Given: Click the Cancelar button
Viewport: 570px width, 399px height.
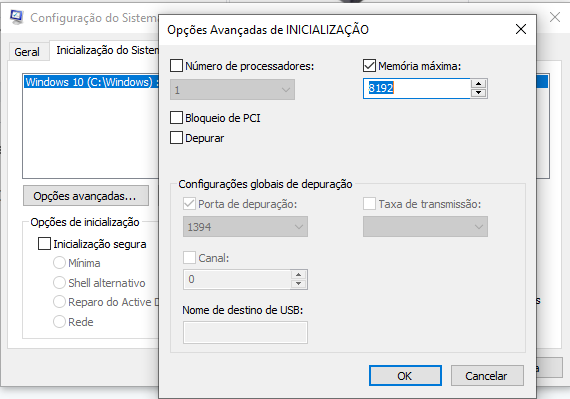Looking at the screenshot, I should (x=487, y=376).
